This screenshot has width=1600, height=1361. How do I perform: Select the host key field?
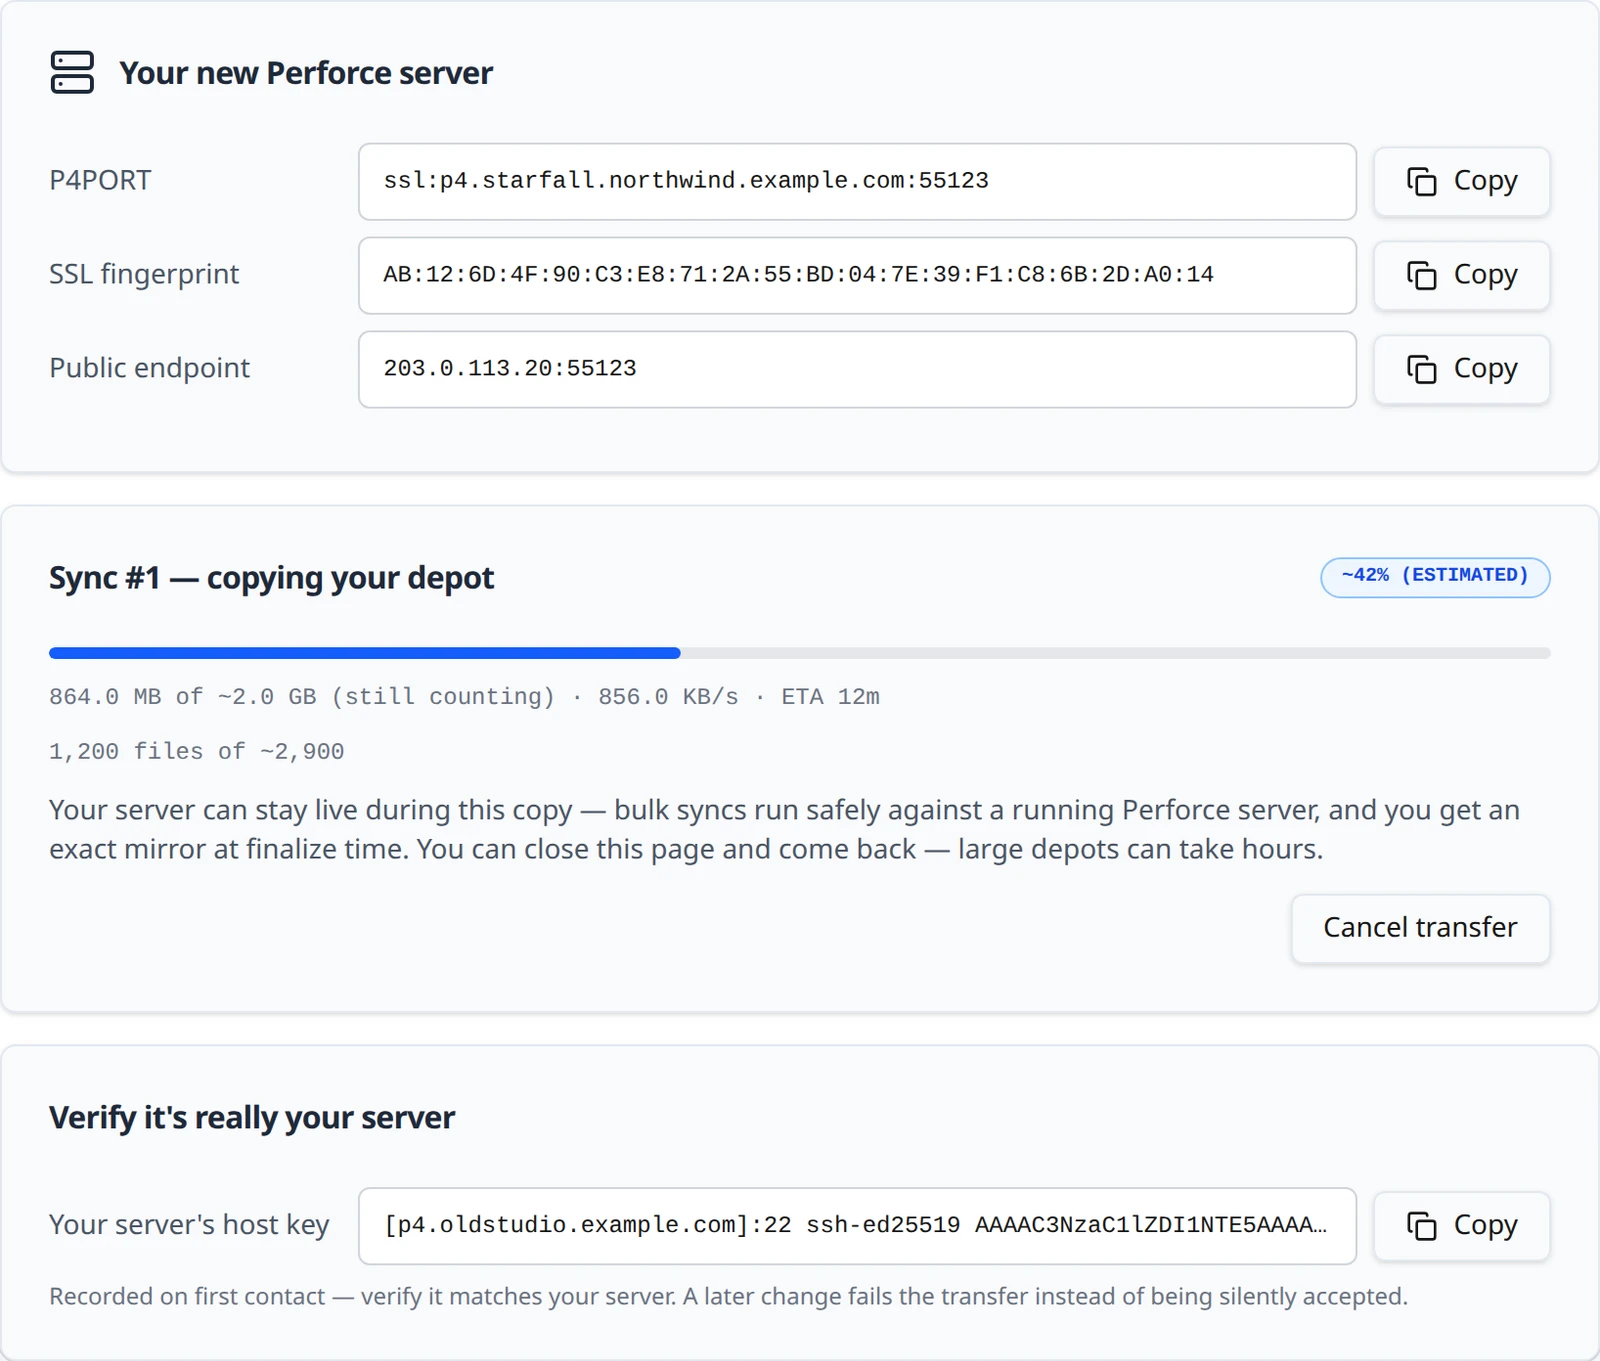coord(857,1225)
